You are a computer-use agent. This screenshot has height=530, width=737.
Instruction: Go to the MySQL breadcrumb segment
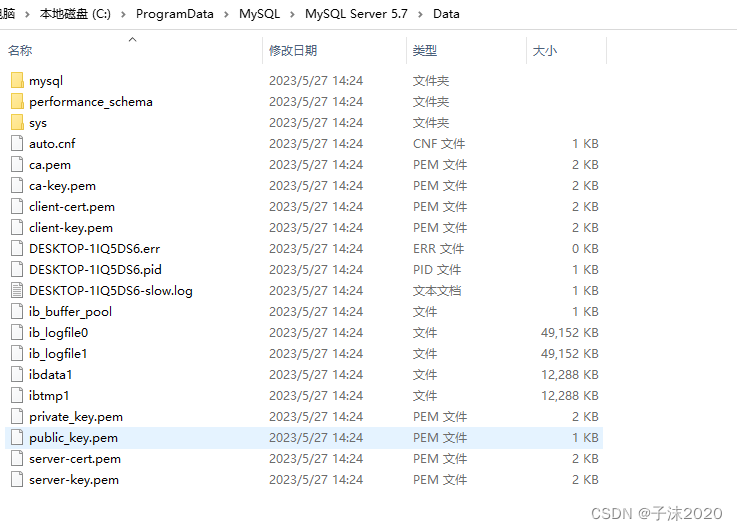[259, 14]
